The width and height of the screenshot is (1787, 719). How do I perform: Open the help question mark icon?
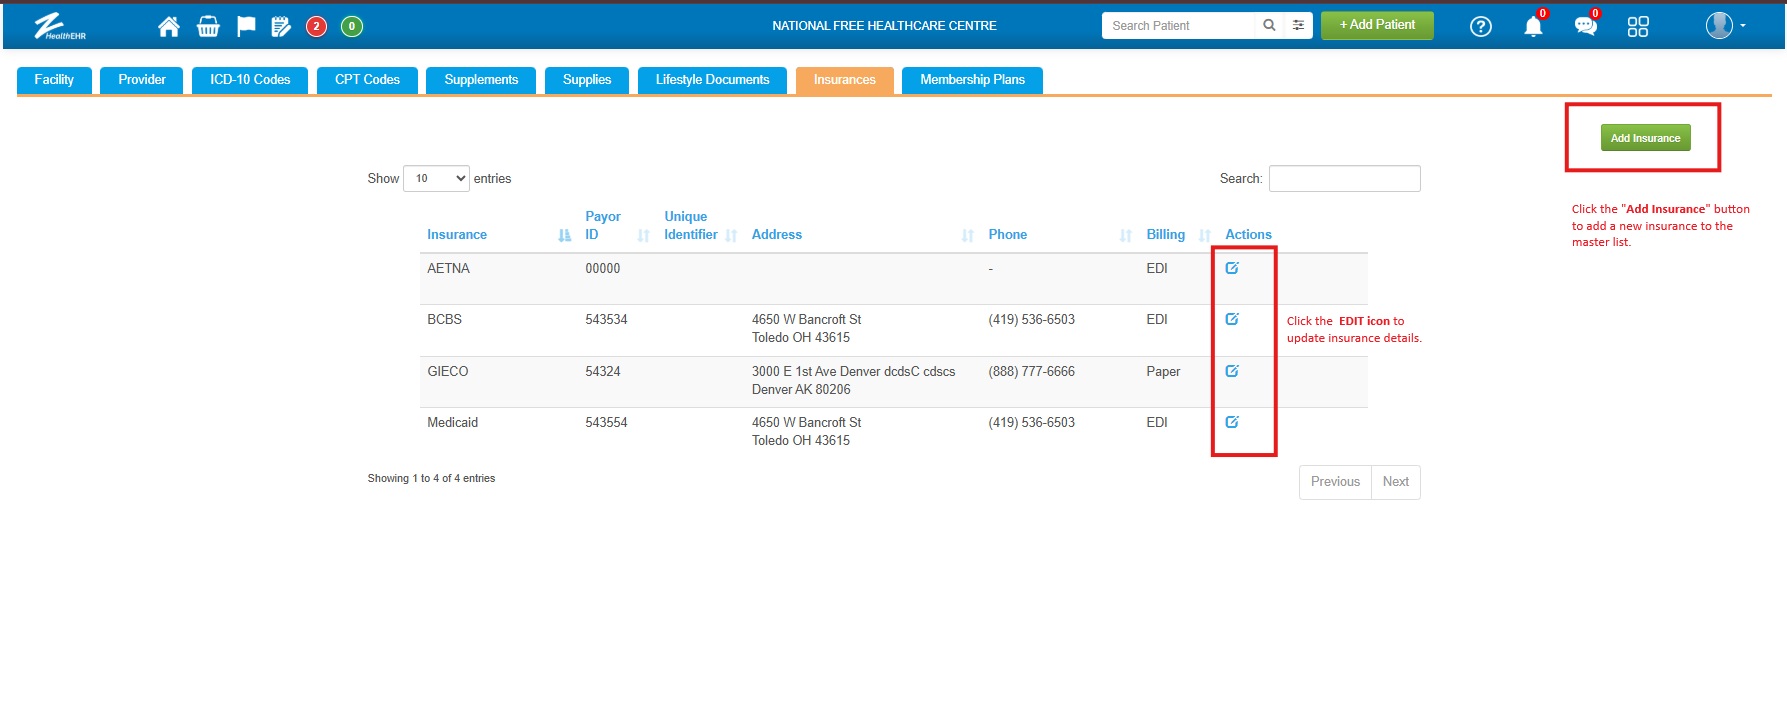tap(1480, 27)
